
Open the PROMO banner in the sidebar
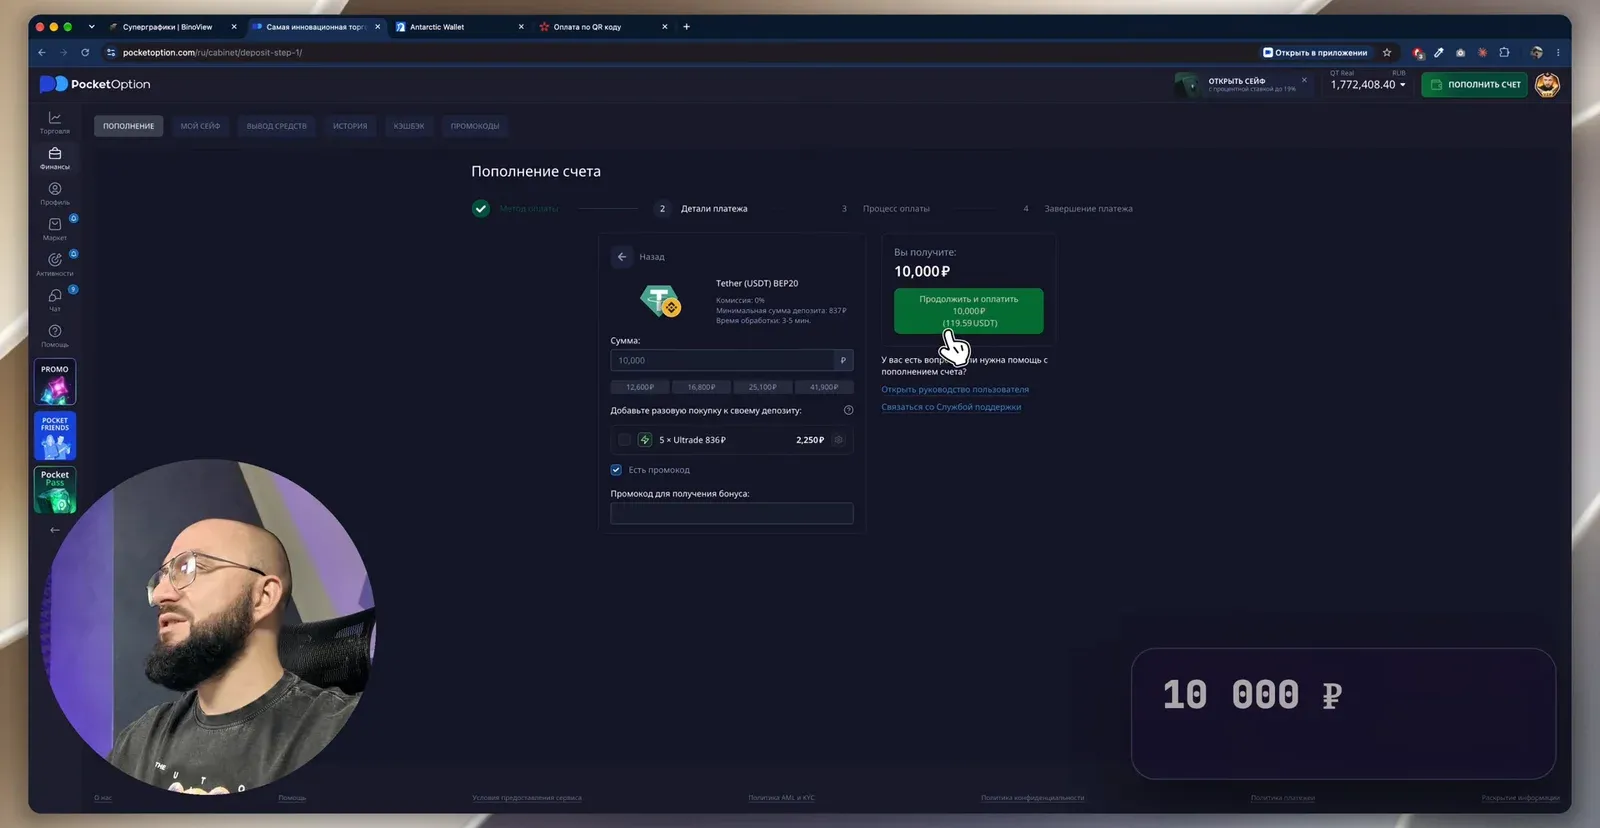coord(55,382)
